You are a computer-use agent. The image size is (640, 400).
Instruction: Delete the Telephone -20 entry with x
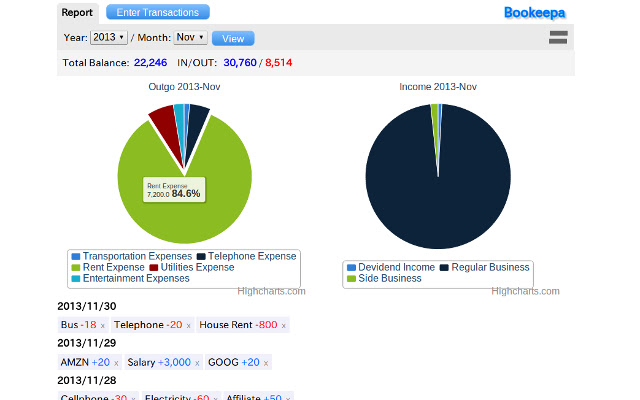tap(189, 326)
